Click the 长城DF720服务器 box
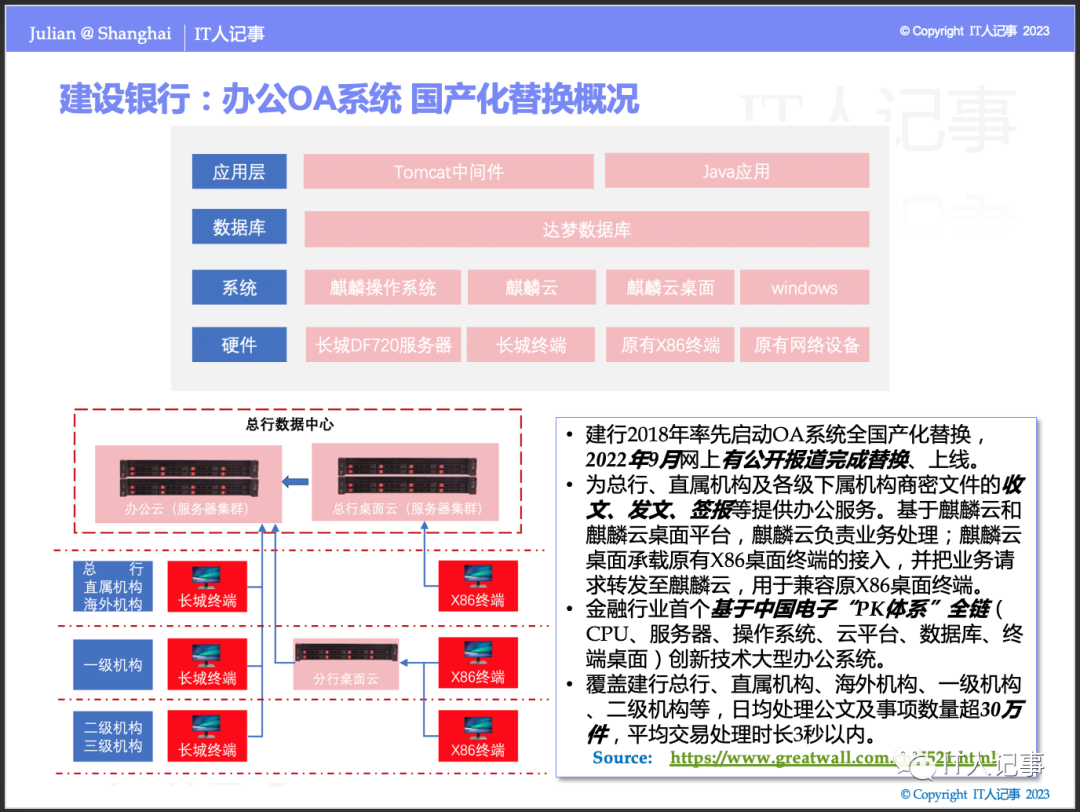This screenshot has width=1080, height=812. tap(383, 344)
